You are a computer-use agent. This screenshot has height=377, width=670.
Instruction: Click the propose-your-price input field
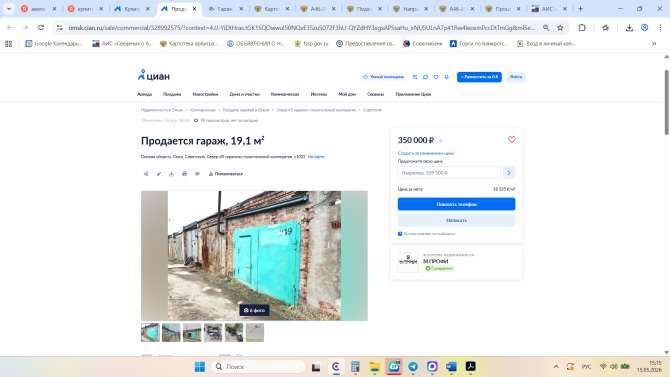pos(449,173)
